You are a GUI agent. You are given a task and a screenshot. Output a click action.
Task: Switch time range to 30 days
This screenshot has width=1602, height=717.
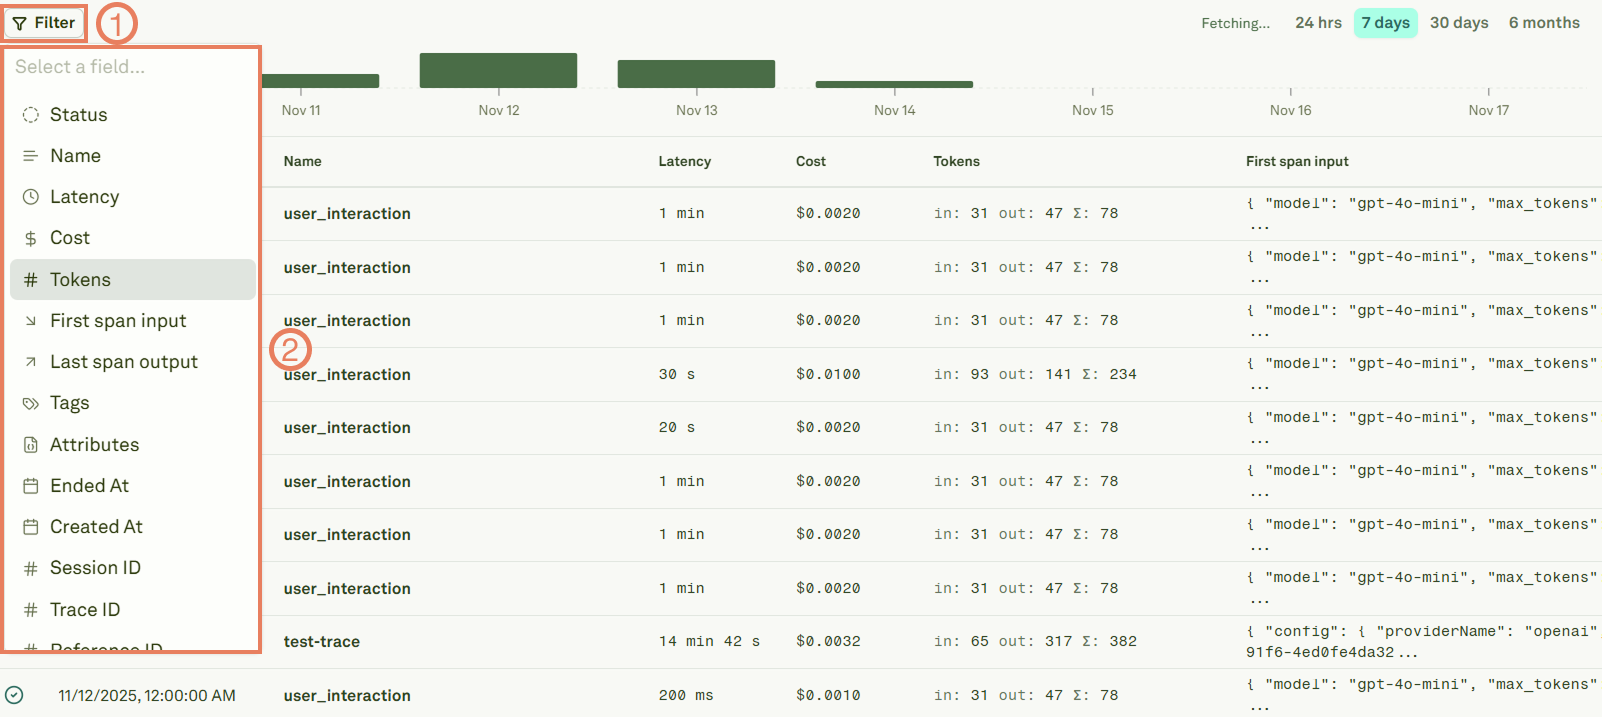pos(1459,23)
